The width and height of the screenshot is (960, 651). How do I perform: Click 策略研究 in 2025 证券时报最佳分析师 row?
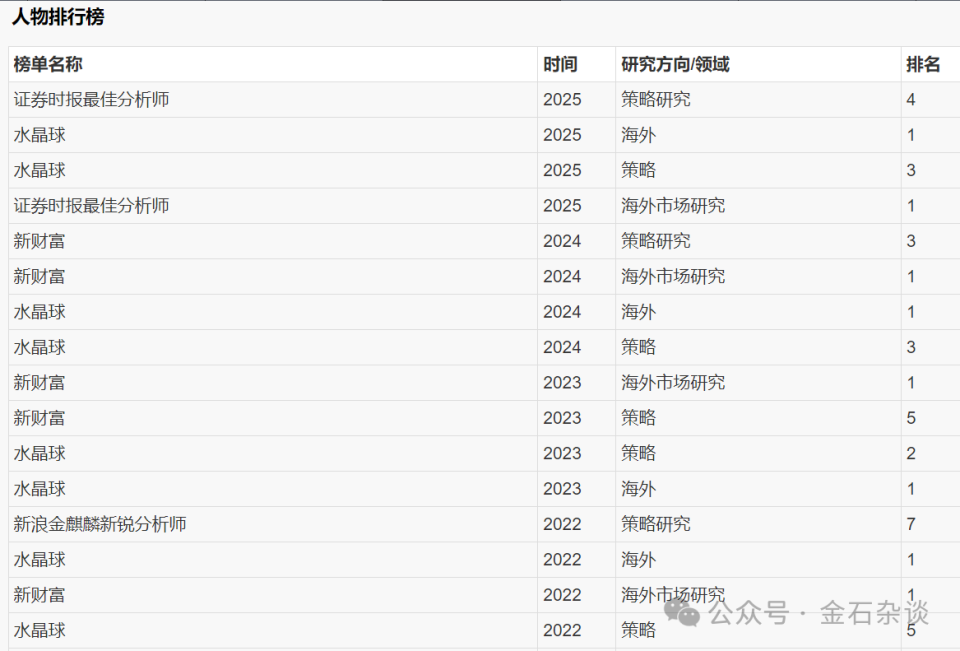click(x=656, y=100)
